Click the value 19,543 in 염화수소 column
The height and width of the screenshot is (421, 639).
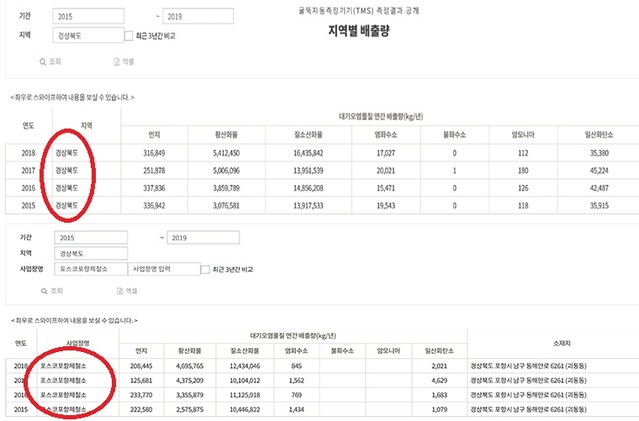point(386,205)
